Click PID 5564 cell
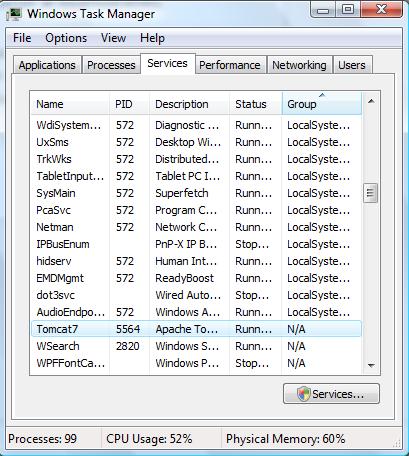This screenshot has height=456, width=409. coord(128,329)
